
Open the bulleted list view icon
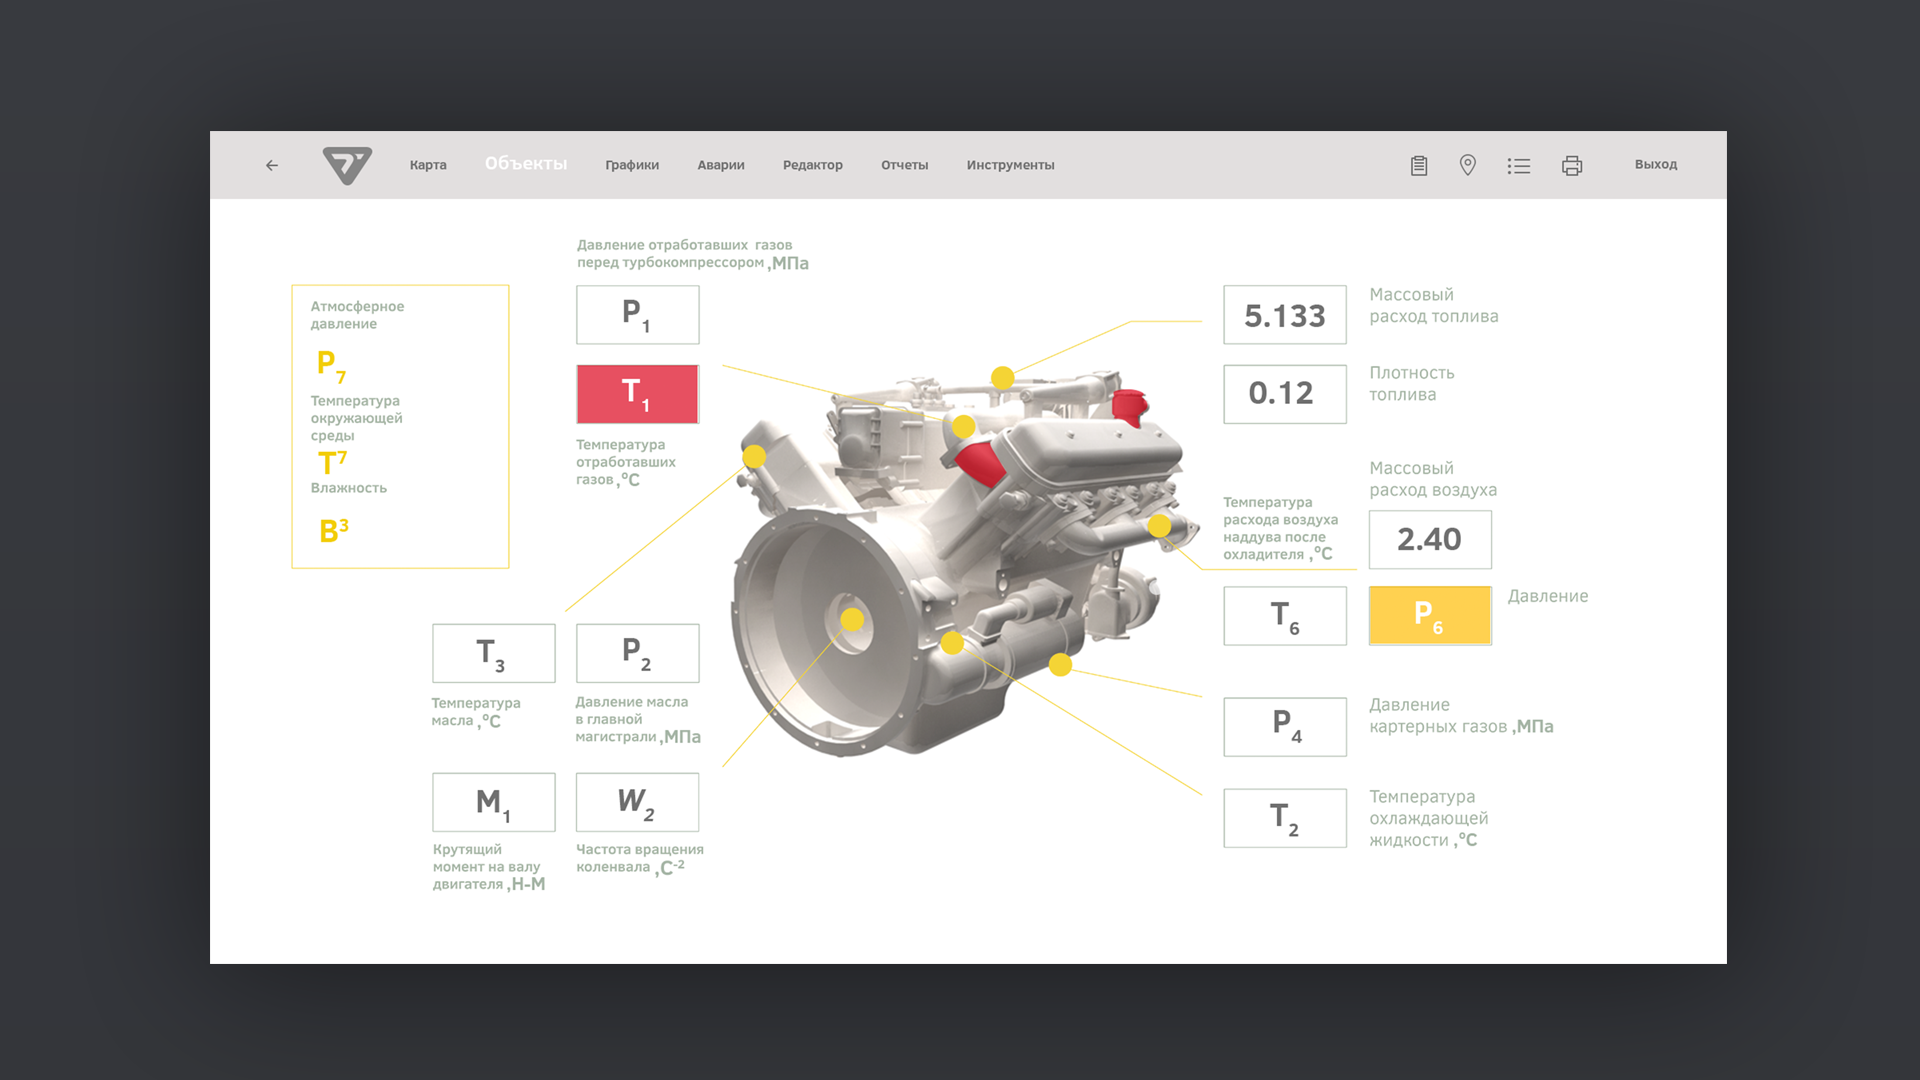(x=1518, y=166)
